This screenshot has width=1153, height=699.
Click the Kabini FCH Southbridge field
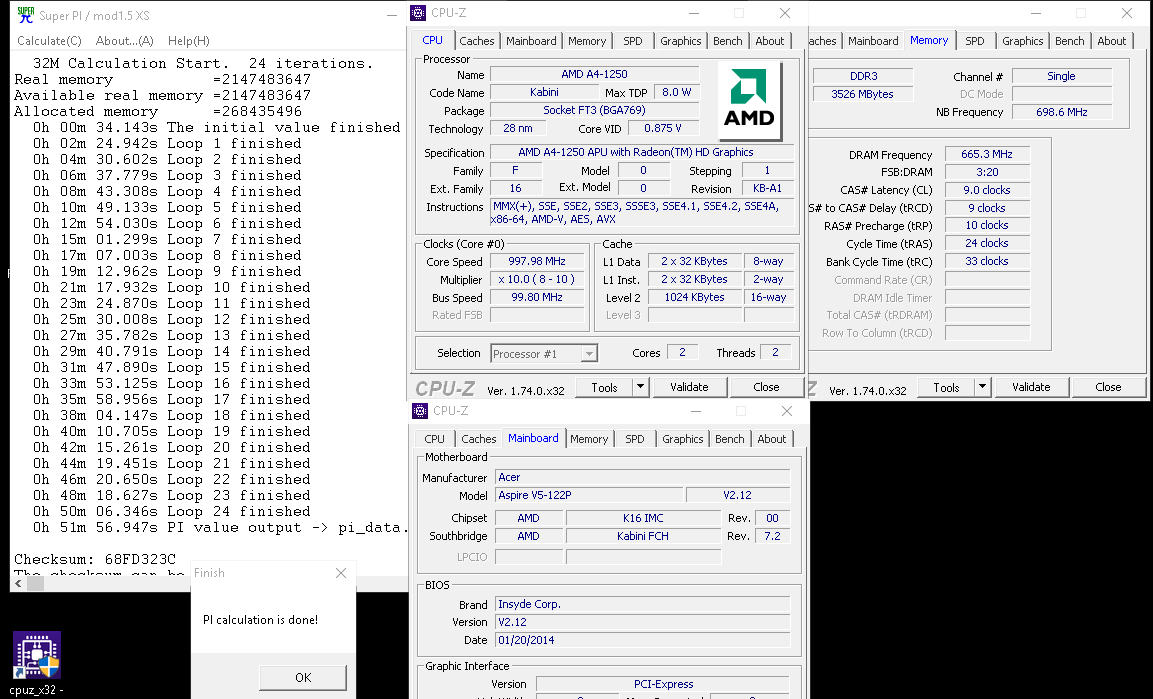pos(643,536)
